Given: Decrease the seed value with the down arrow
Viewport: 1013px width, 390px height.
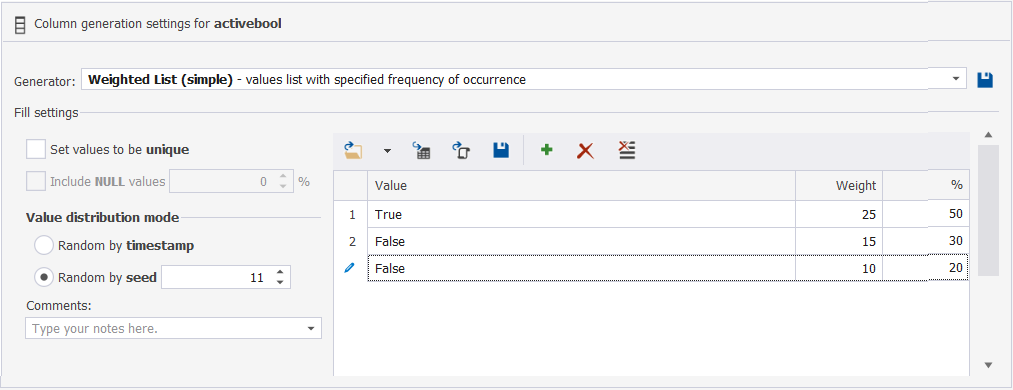Looking at the screenshot, I should pos(280,283).
